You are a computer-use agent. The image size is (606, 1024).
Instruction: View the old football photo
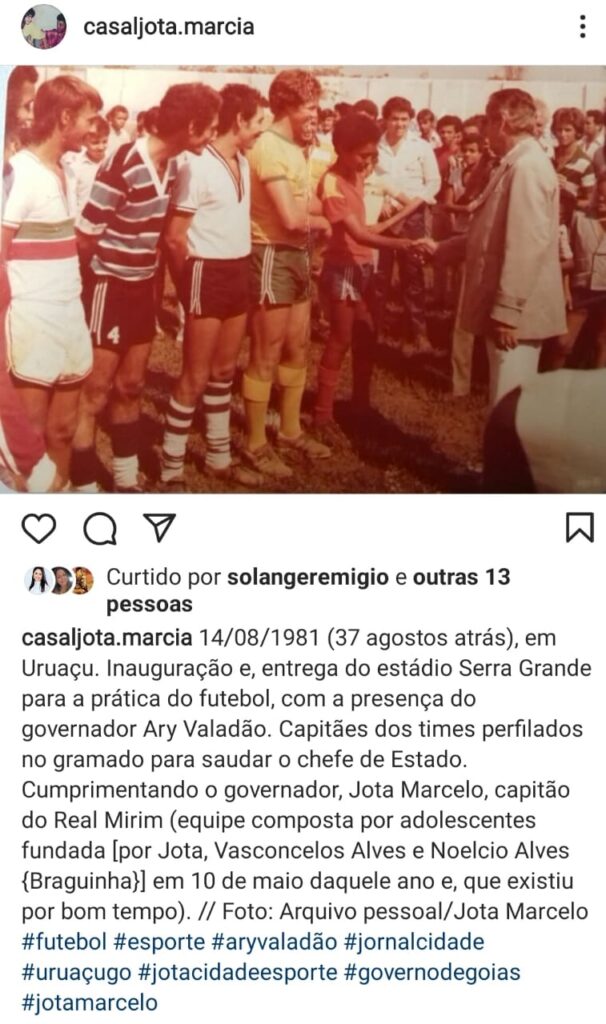pyautogui.click(x=303, y=279)
